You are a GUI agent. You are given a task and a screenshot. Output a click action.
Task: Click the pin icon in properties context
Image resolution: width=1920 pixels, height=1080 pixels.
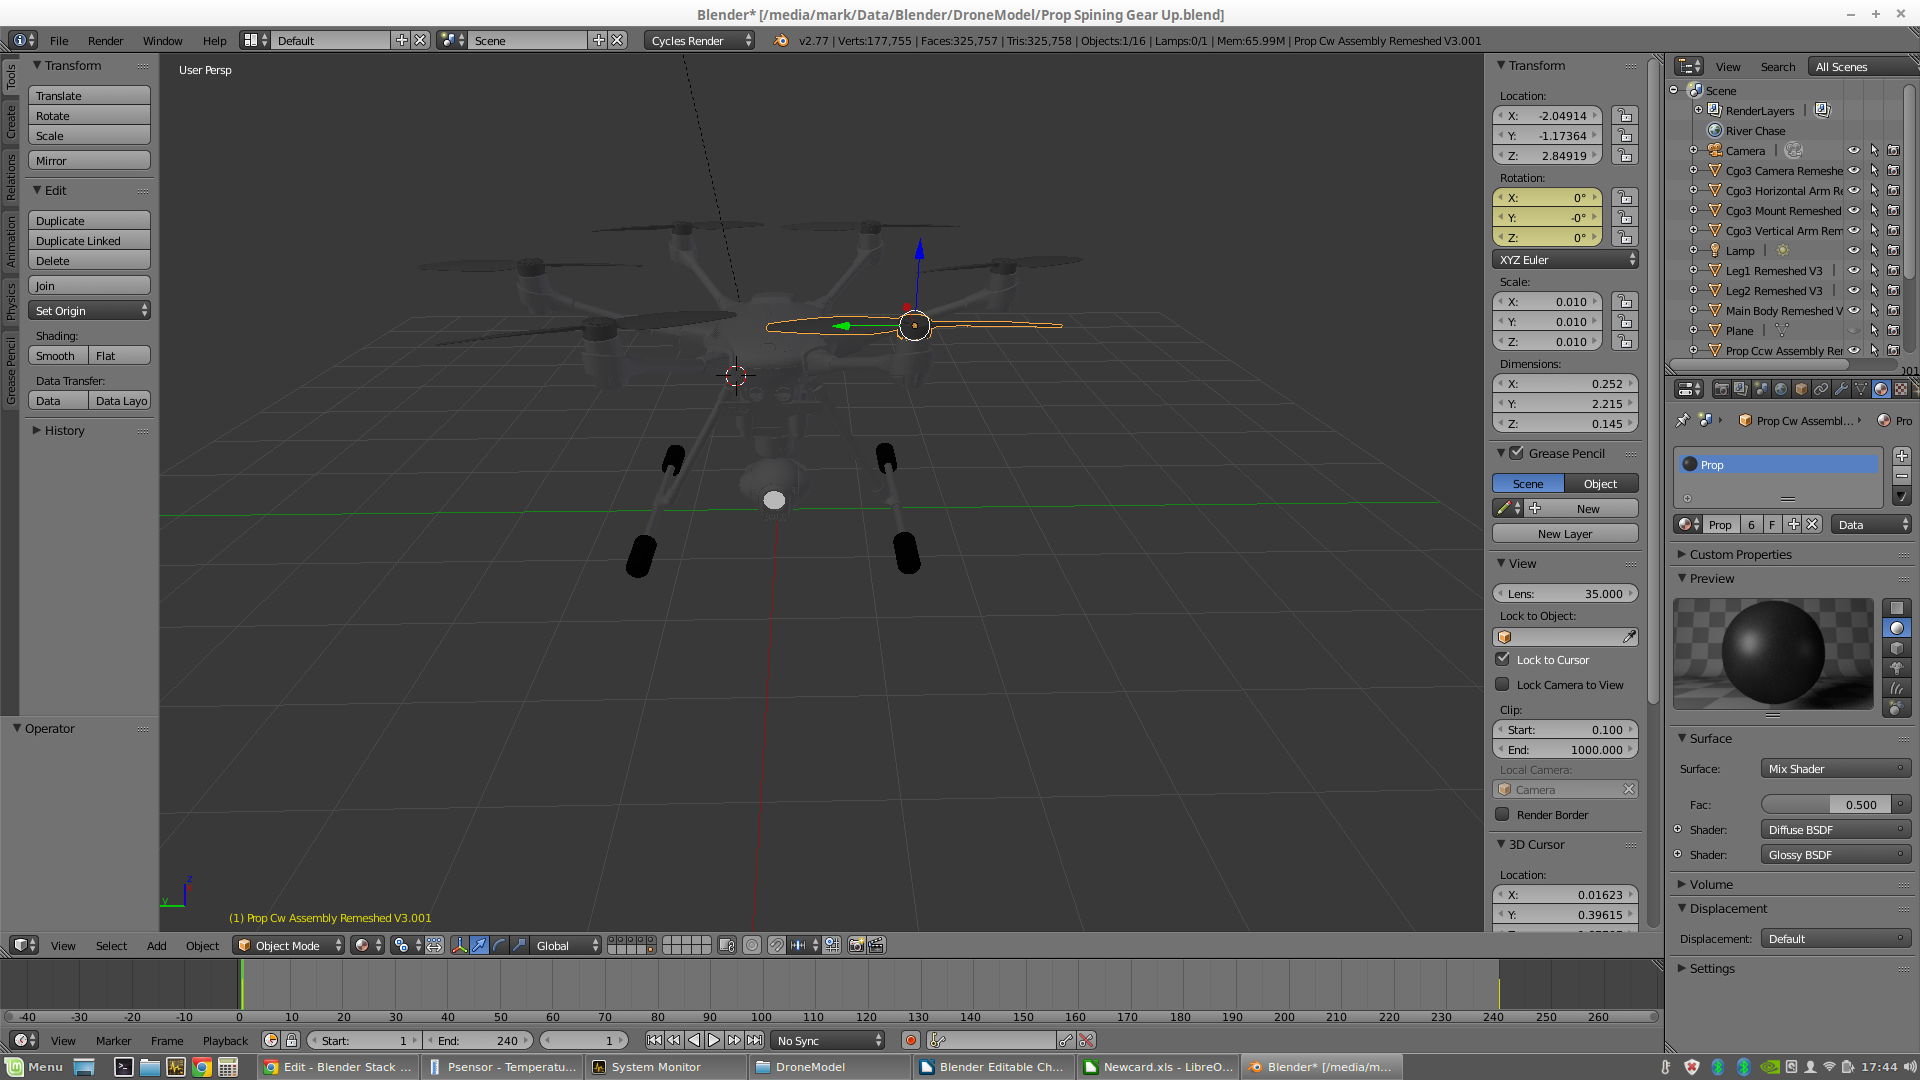1683,420
